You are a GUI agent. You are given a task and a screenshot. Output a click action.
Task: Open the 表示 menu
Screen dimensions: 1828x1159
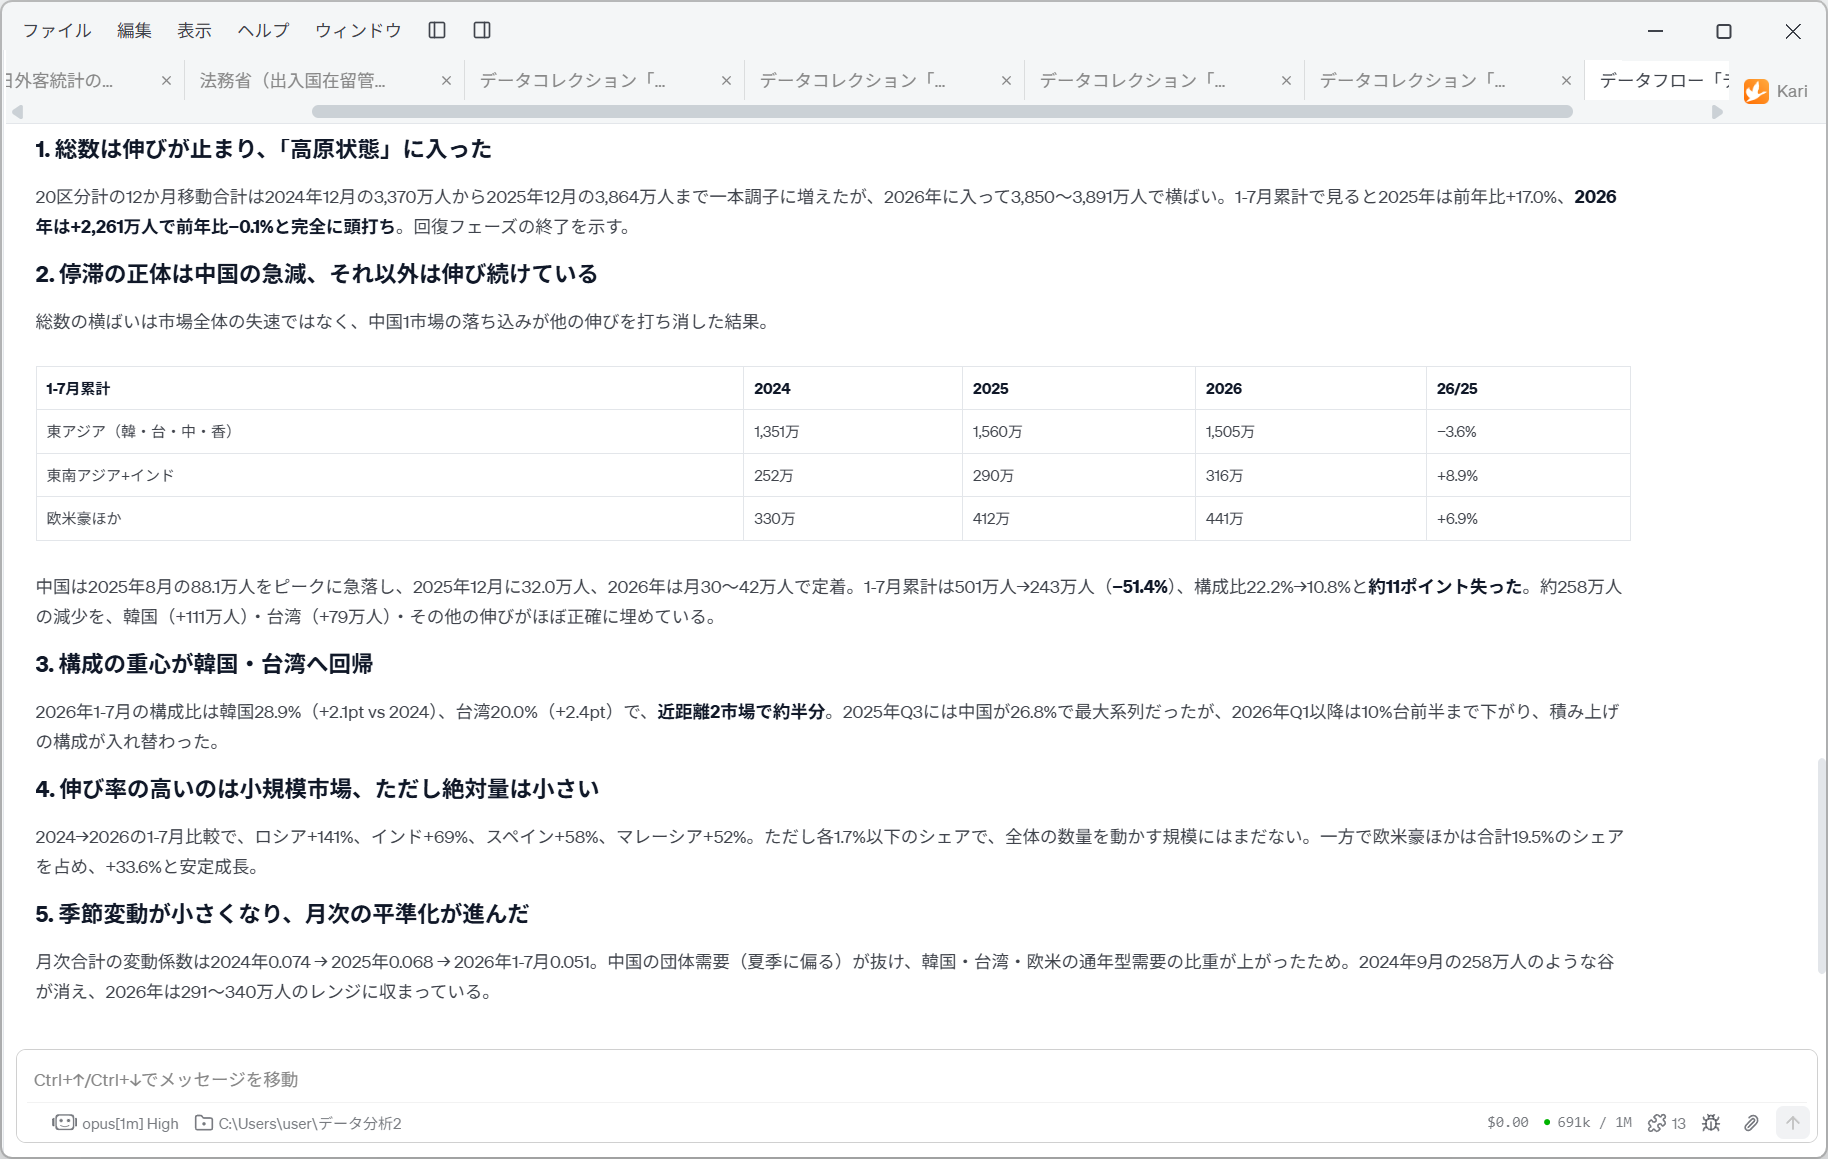(194, 31)
